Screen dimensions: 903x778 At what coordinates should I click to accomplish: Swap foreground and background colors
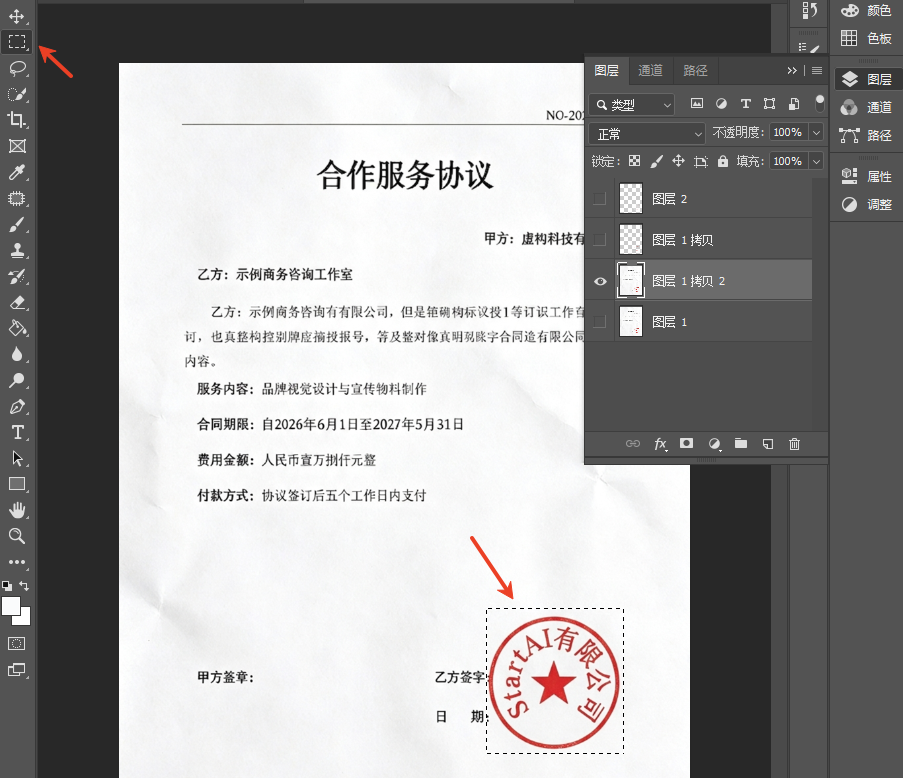[24, 586]
